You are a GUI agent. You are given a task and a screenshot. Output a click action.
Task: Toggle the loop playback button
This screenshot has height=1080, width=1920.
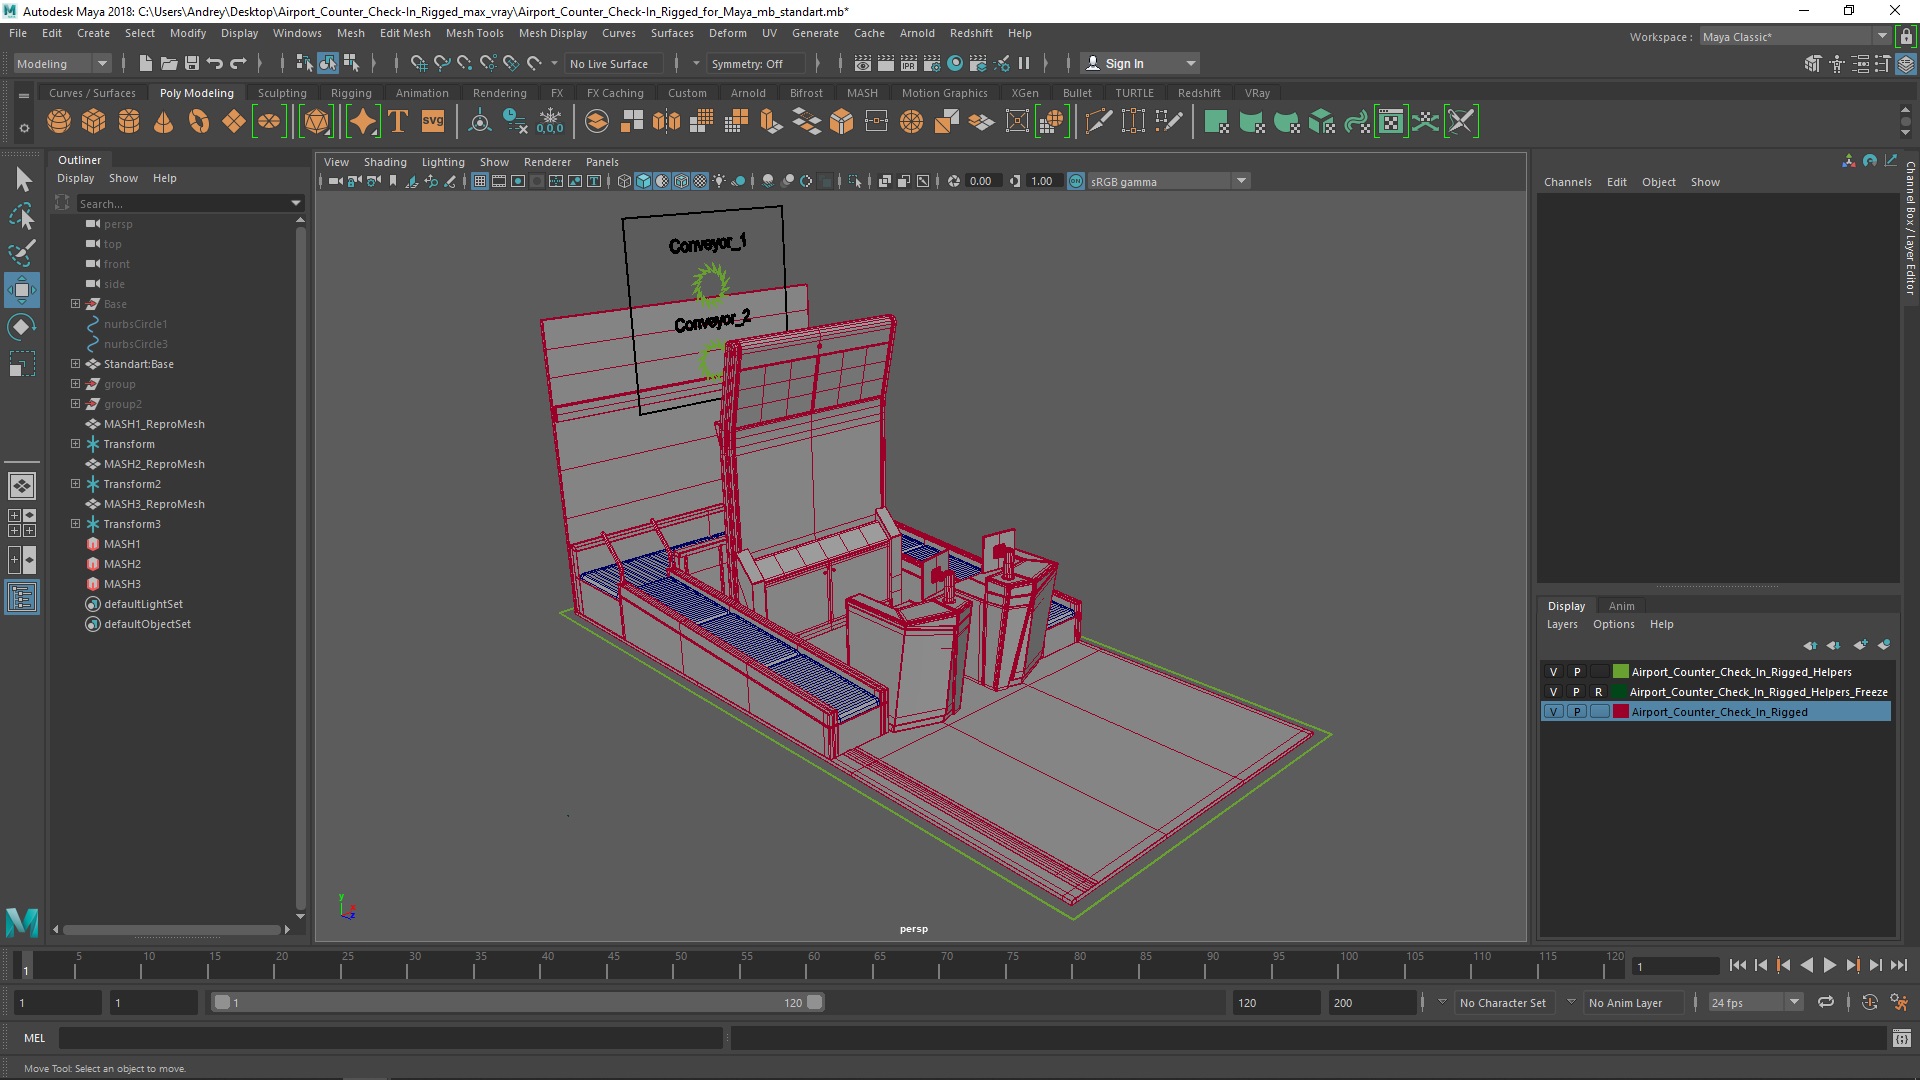coord(1826,1002)
